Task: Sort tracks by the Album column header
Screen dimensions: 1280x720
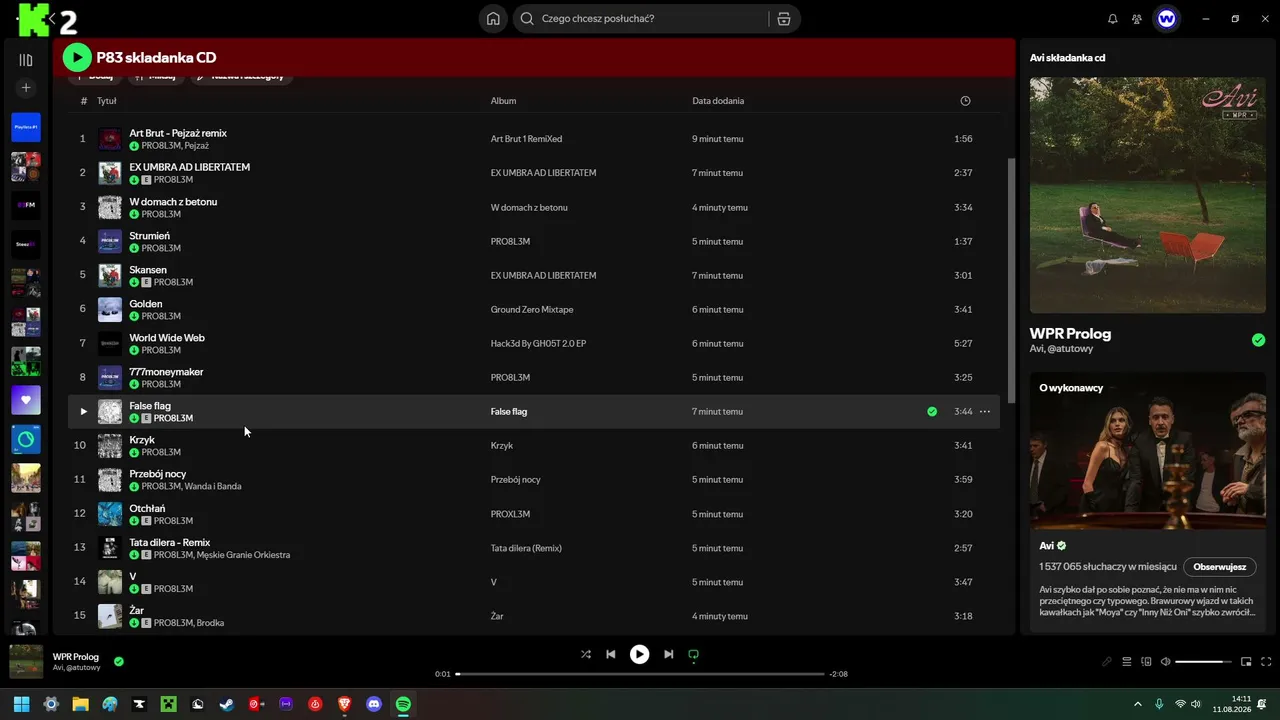Action: tap(503, 101)
